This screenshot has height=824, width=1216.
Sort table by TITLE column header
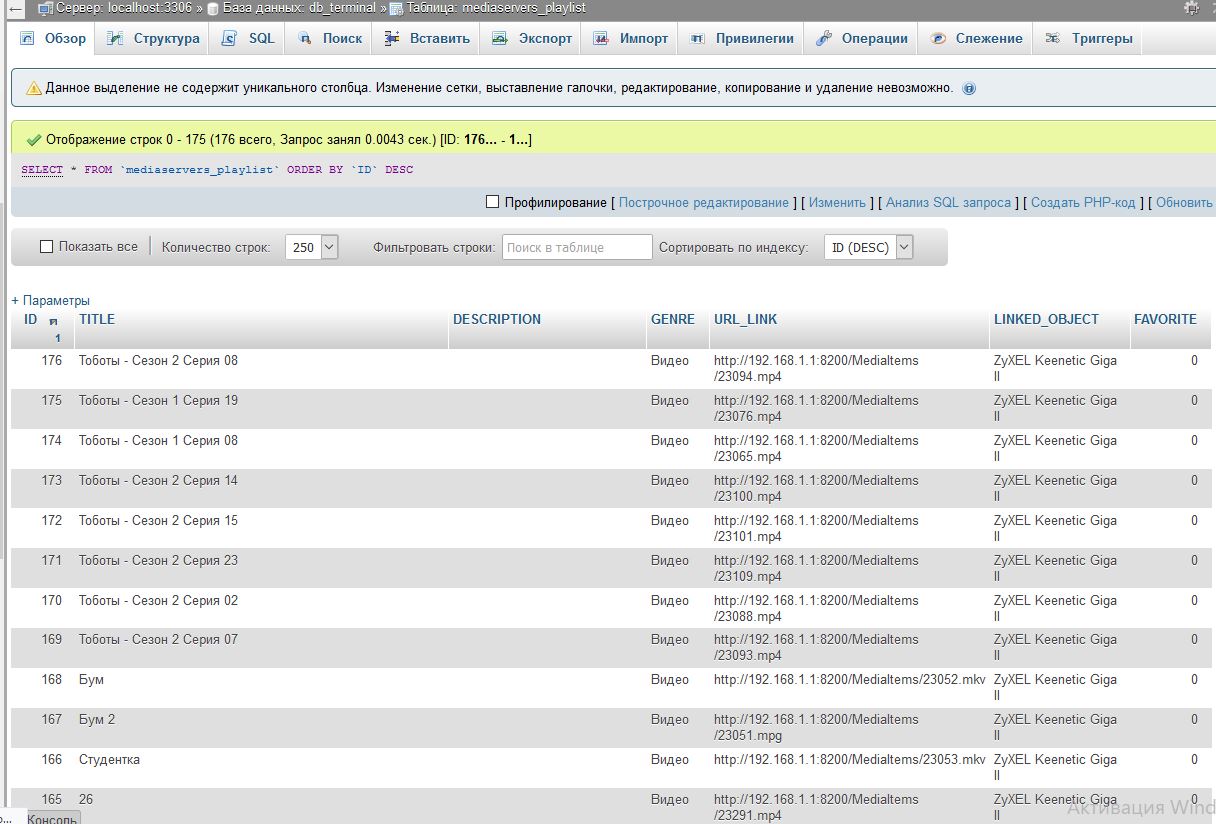pyautogui.click(x=97, y=319)
